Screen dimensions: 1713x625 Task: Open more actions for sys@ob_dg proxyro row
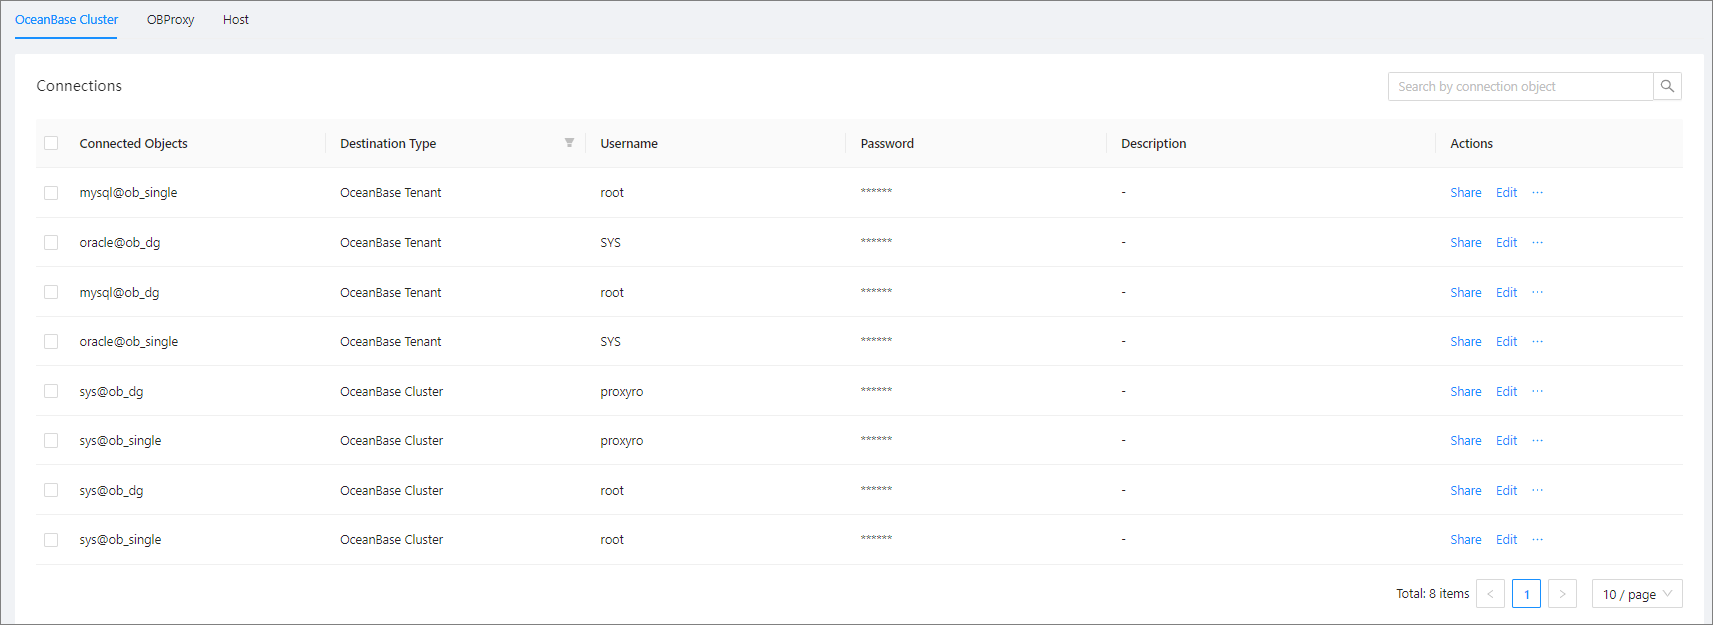pos(1537,392)
